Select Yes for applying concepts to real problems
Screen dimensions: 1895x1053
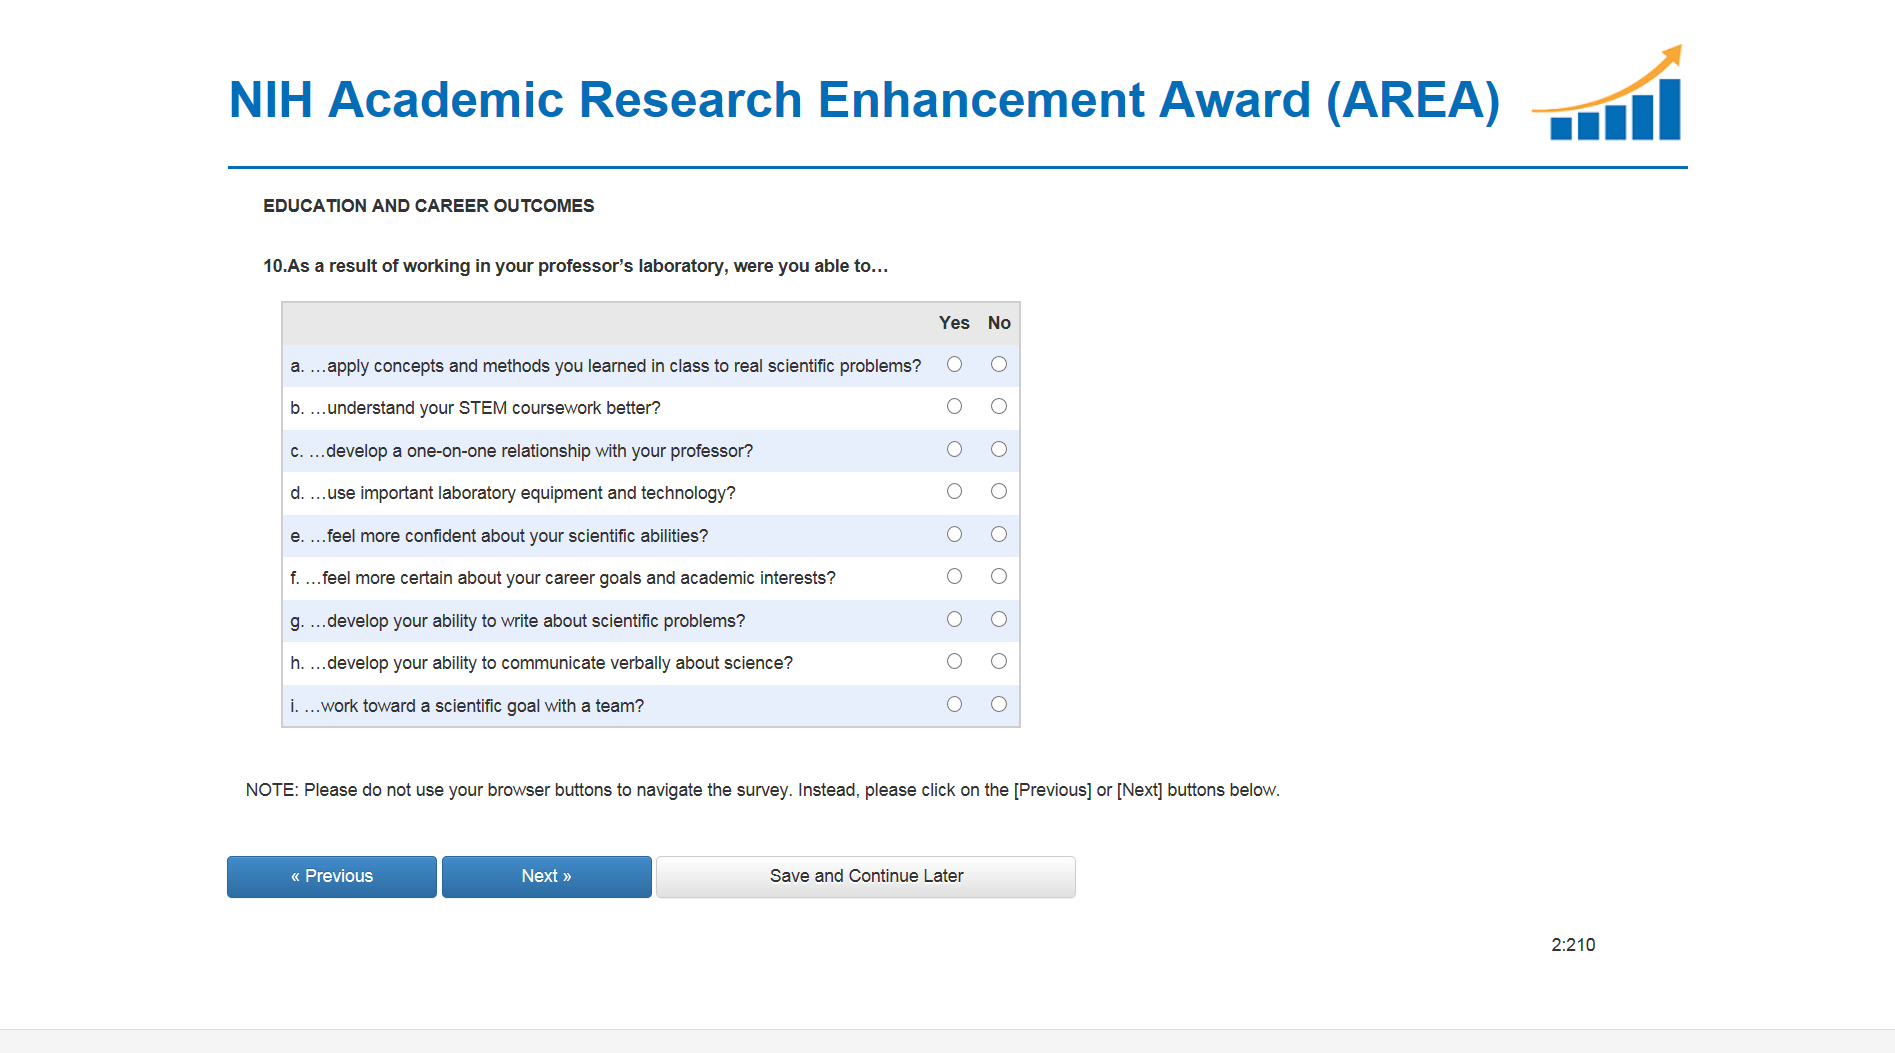954,365
